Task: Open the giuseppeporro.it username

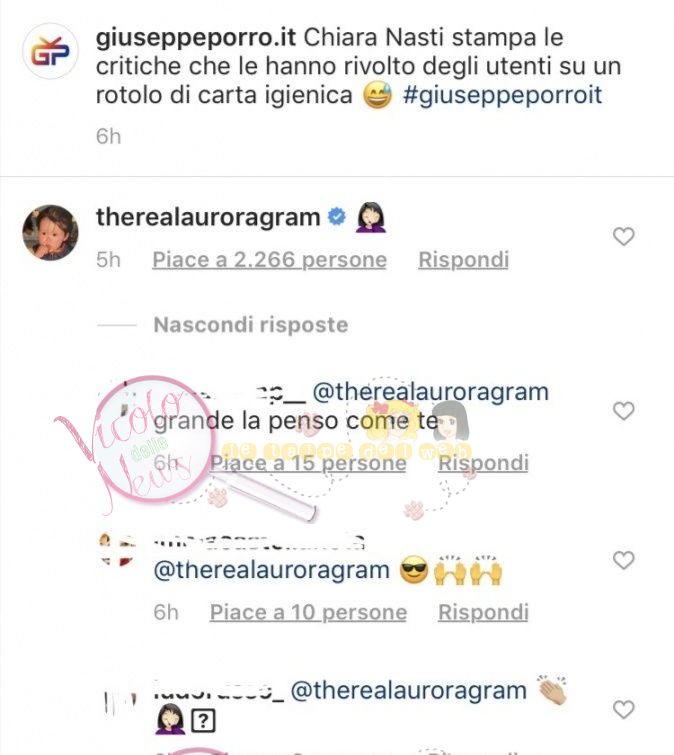Action: coord(196,37)
